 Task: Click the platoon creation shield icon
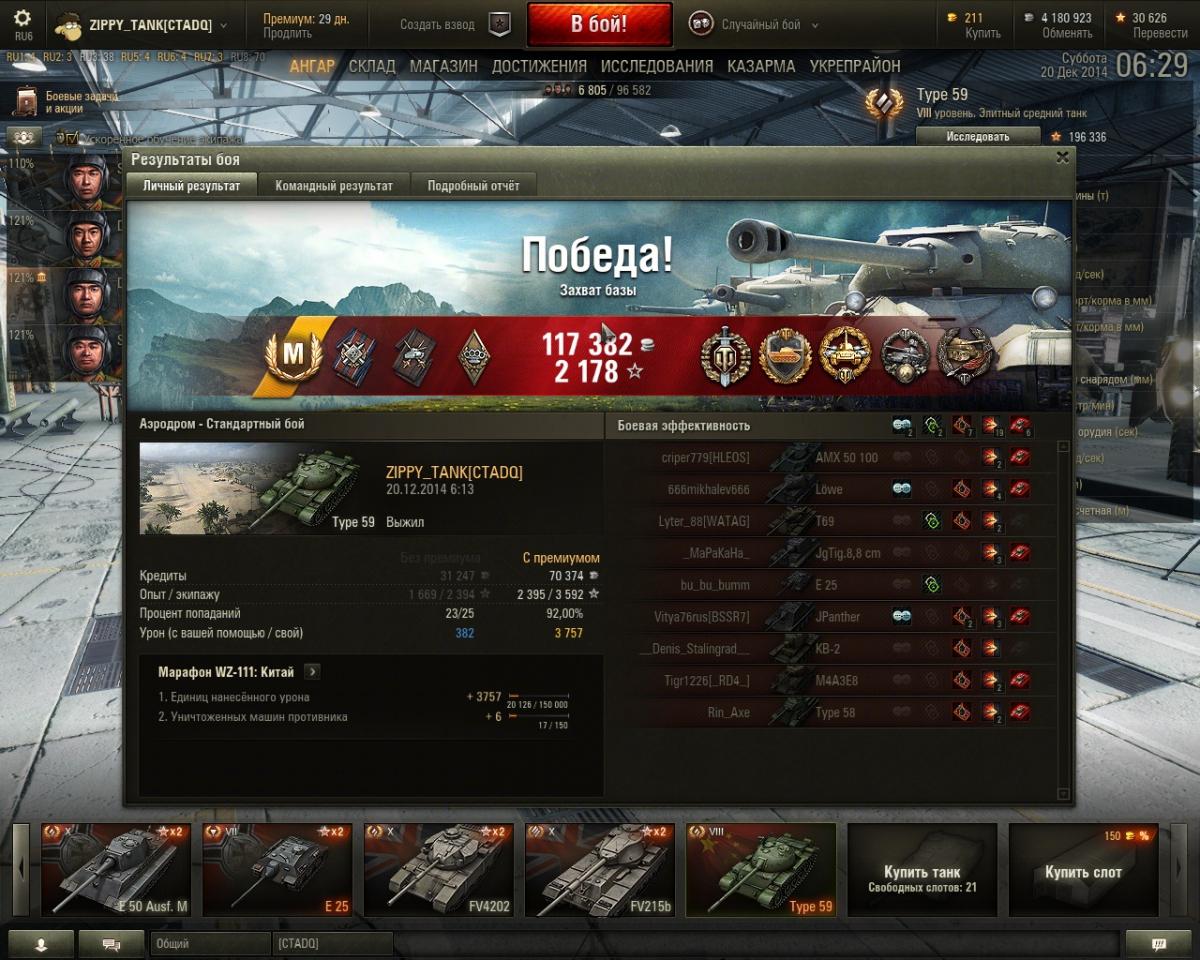[x=499, y=25]
